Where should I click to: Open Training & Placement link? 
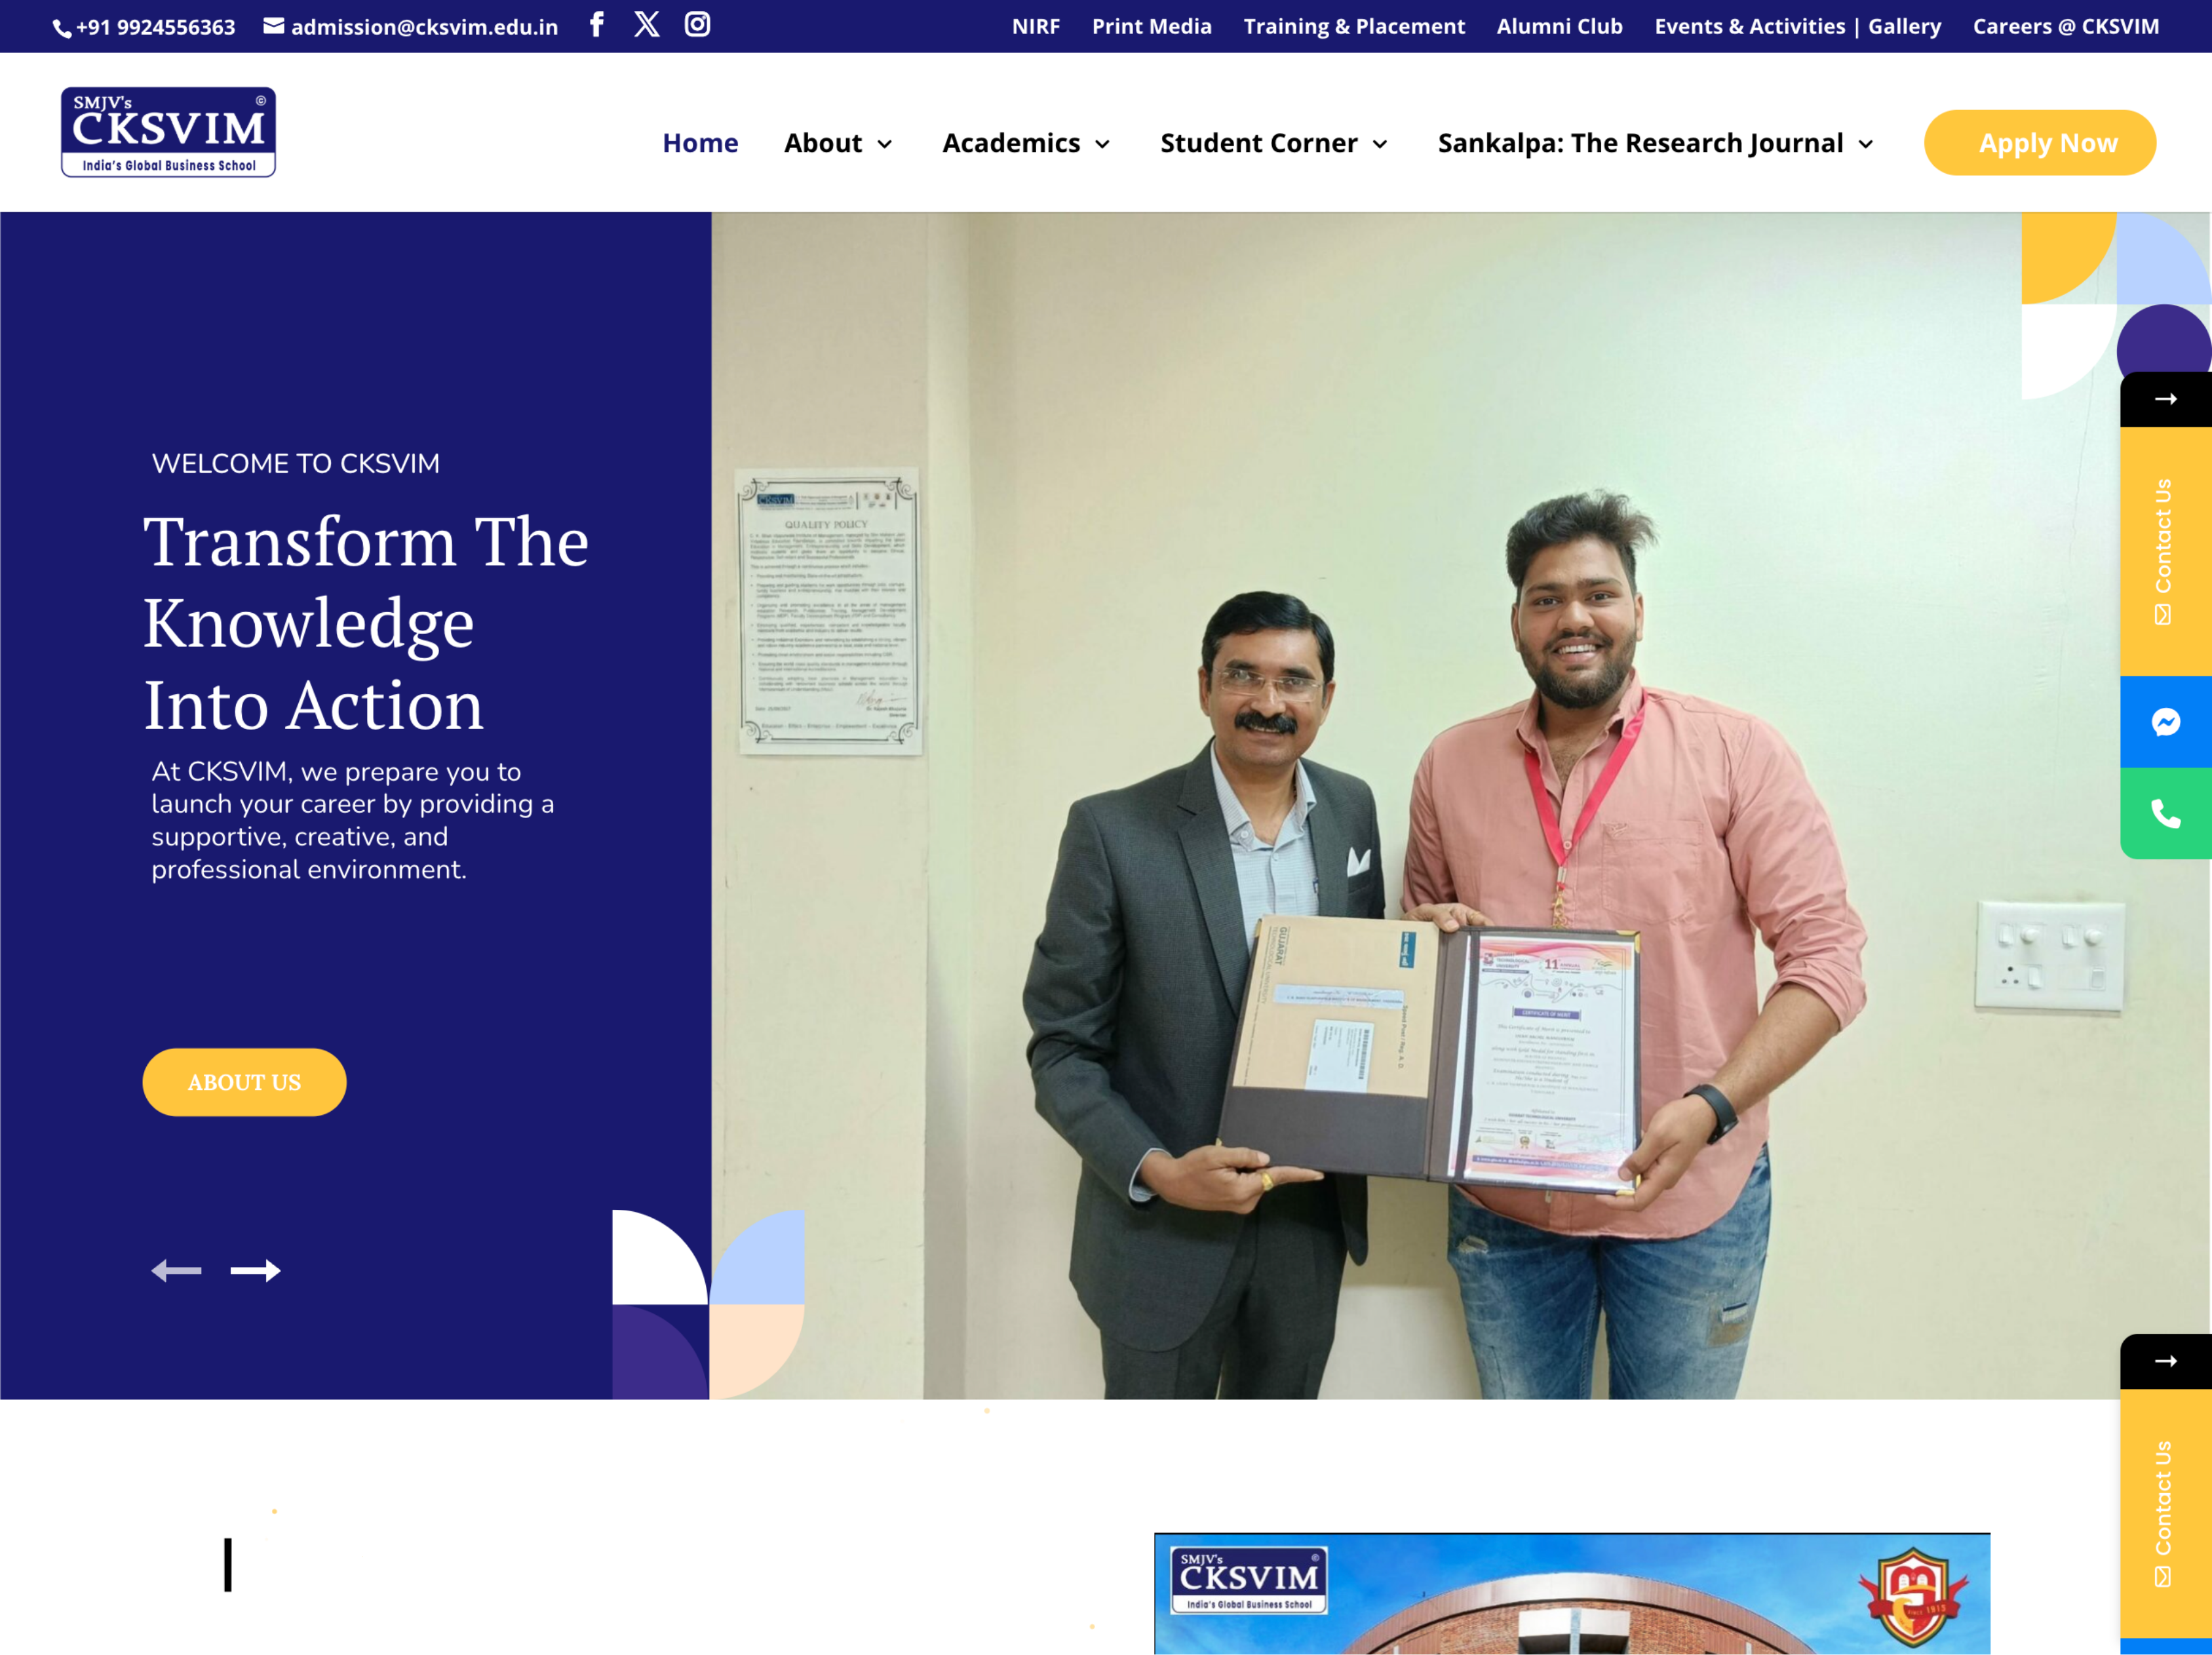[1354, 26]
